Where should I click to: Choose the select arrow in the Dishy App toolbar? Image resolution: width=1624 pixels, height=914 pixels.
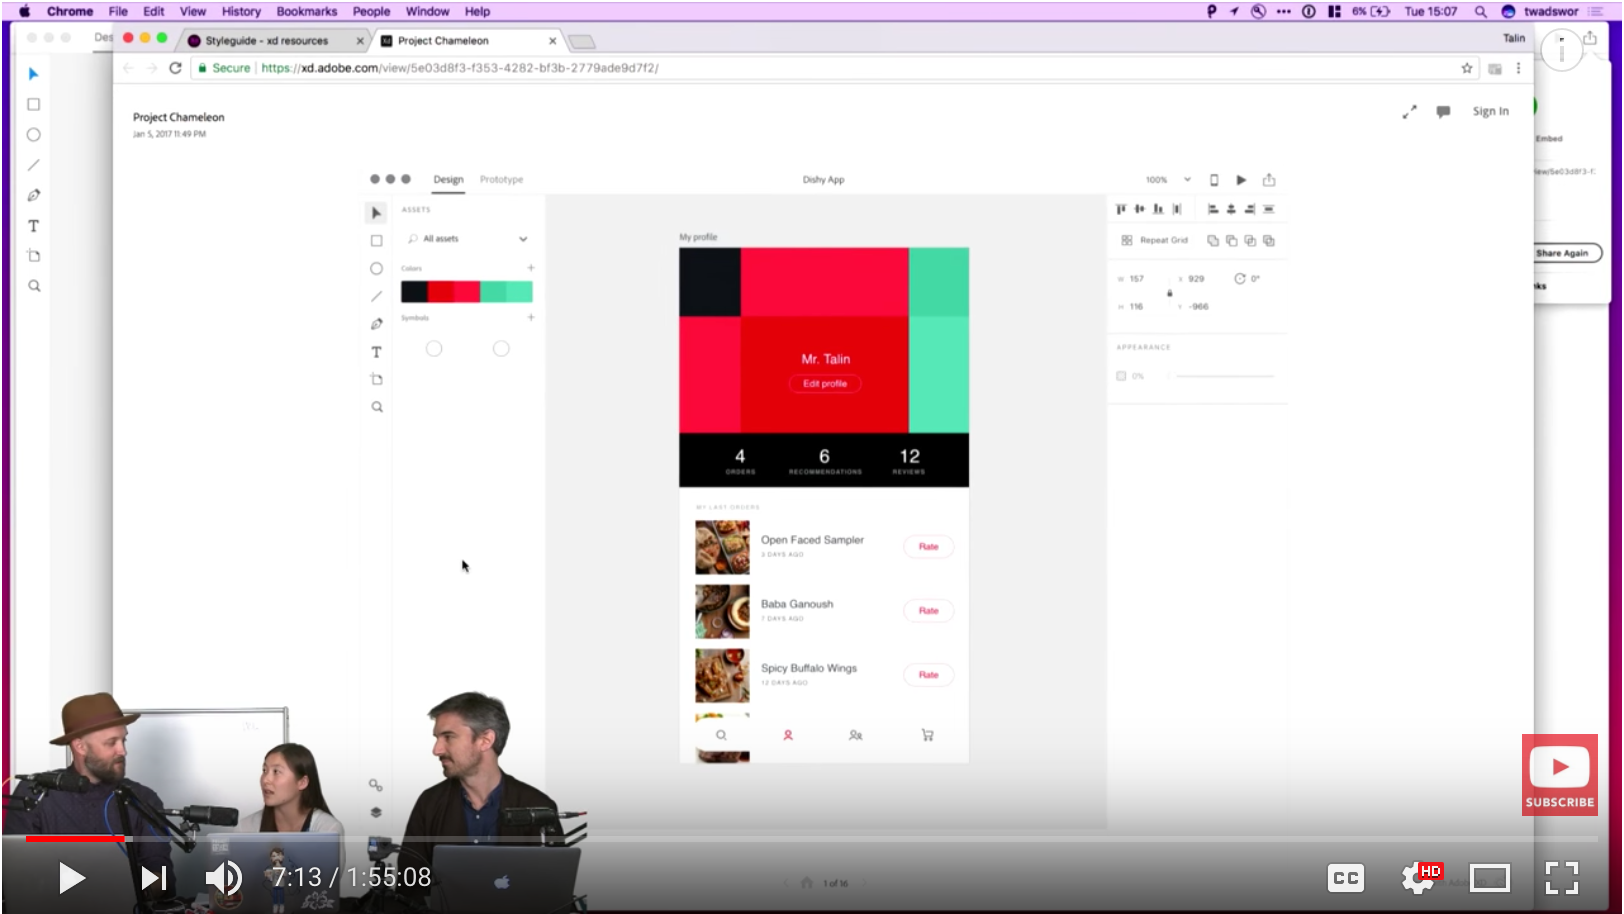pyautogui.click(x=376, y=213)
